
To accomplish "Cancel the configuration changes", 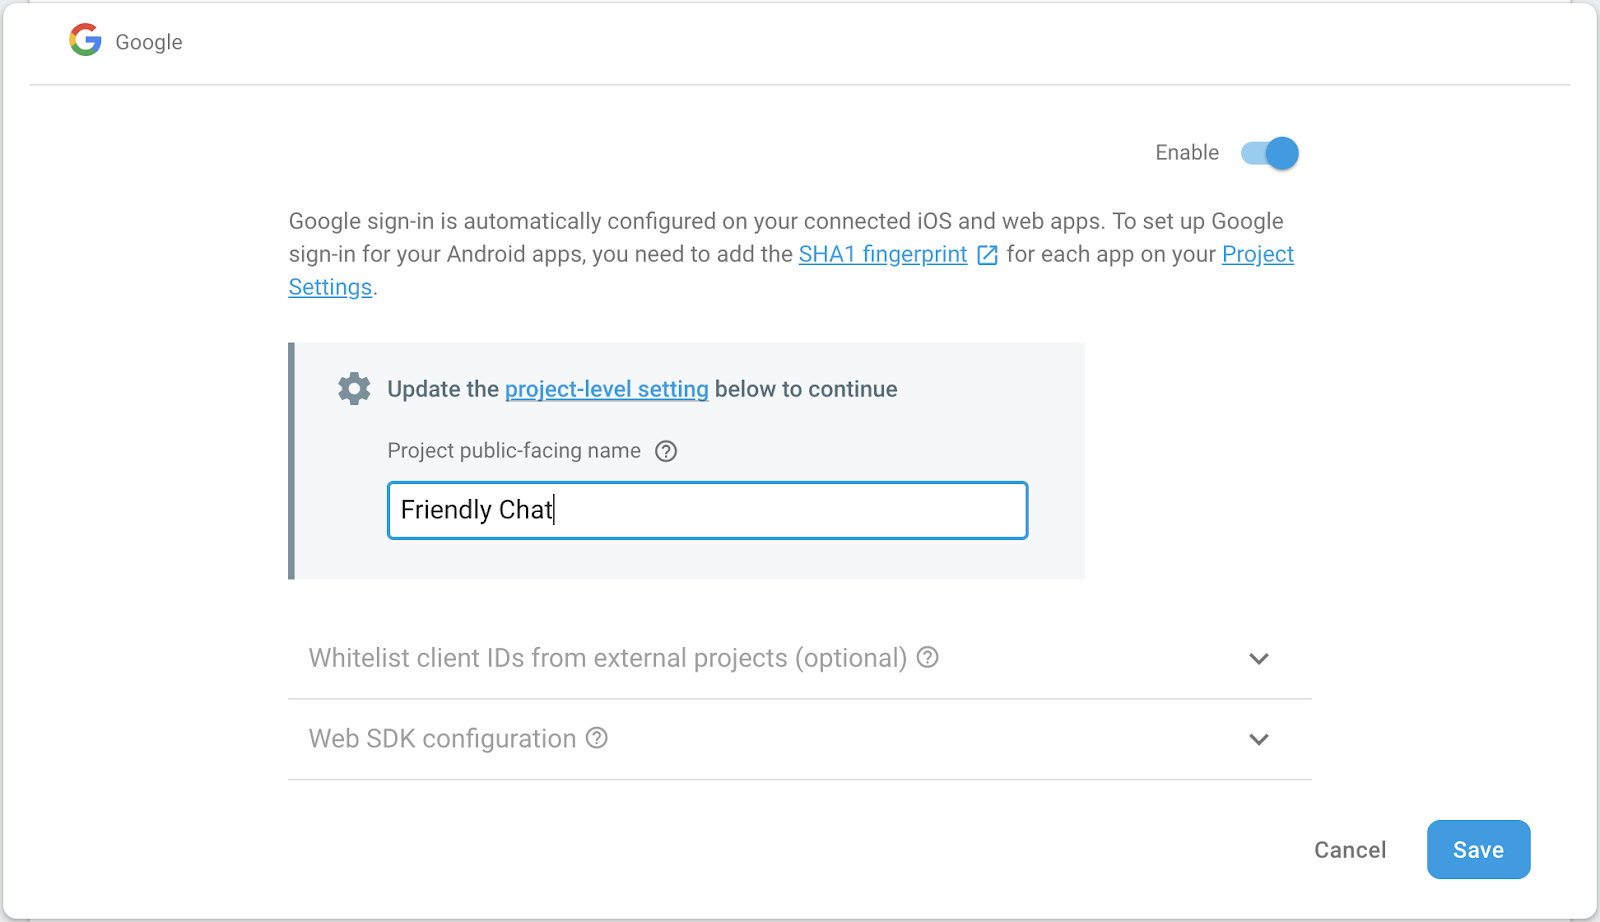I will (x=1350, y=849).
